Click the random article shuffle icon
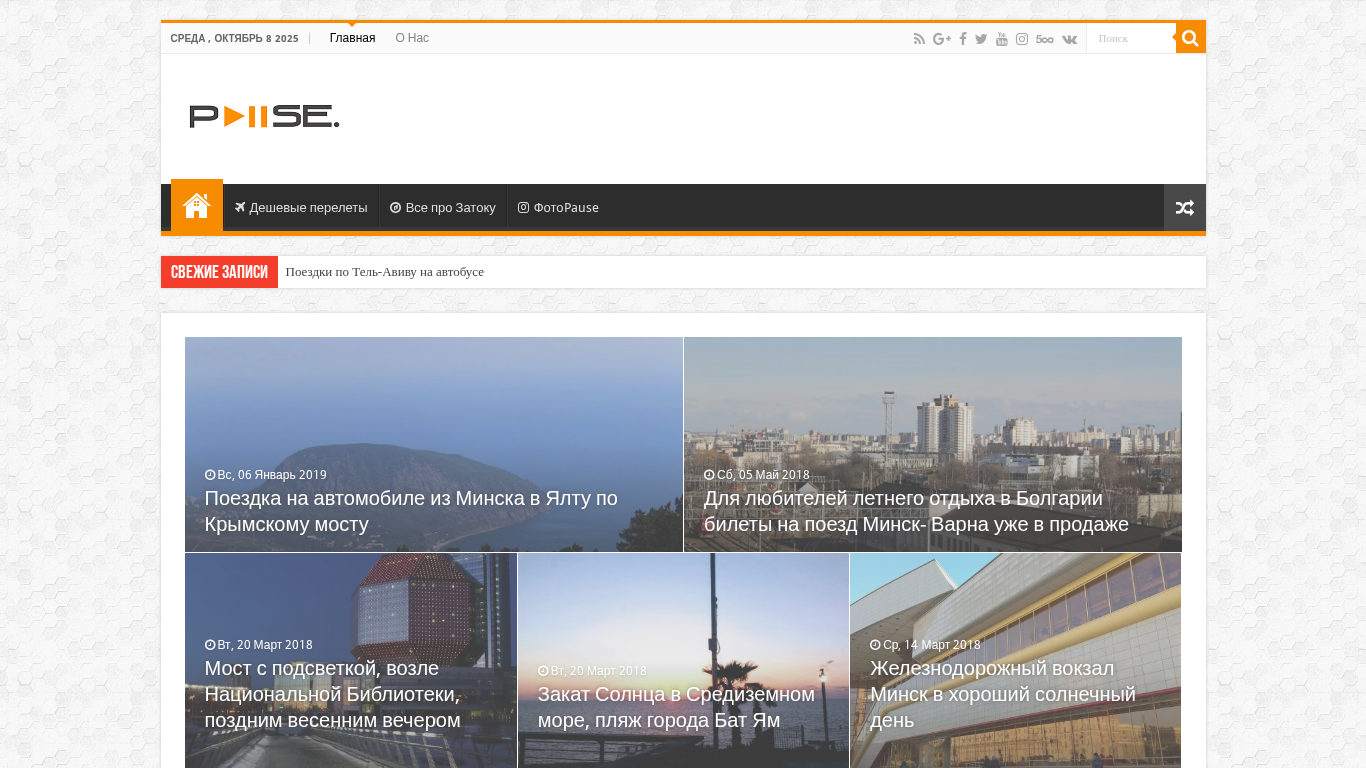Screen dimensions: 1366x768 pyautogui.click(x=1184, y=208)
